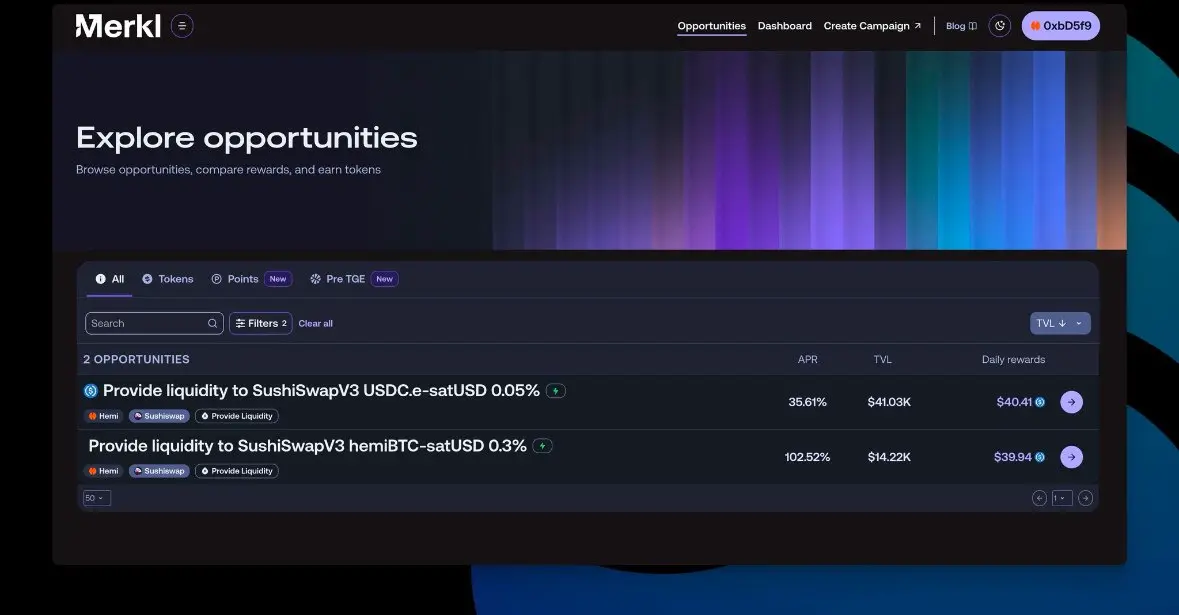Sort by the APR column header
Viewport: 1179px width, 615px height.
(807, 359)
